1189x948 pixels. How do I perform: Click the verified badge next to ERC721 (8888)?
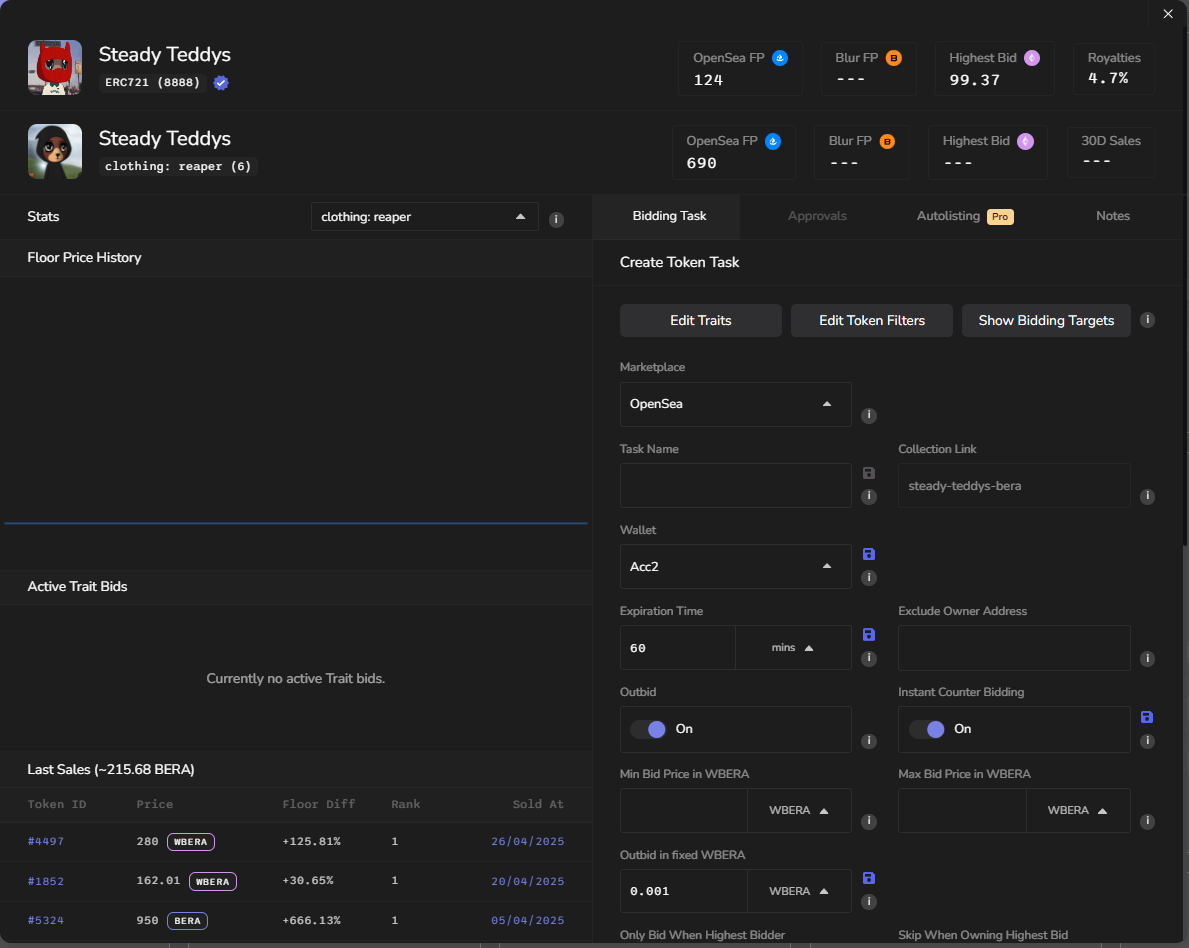point(221,82)
